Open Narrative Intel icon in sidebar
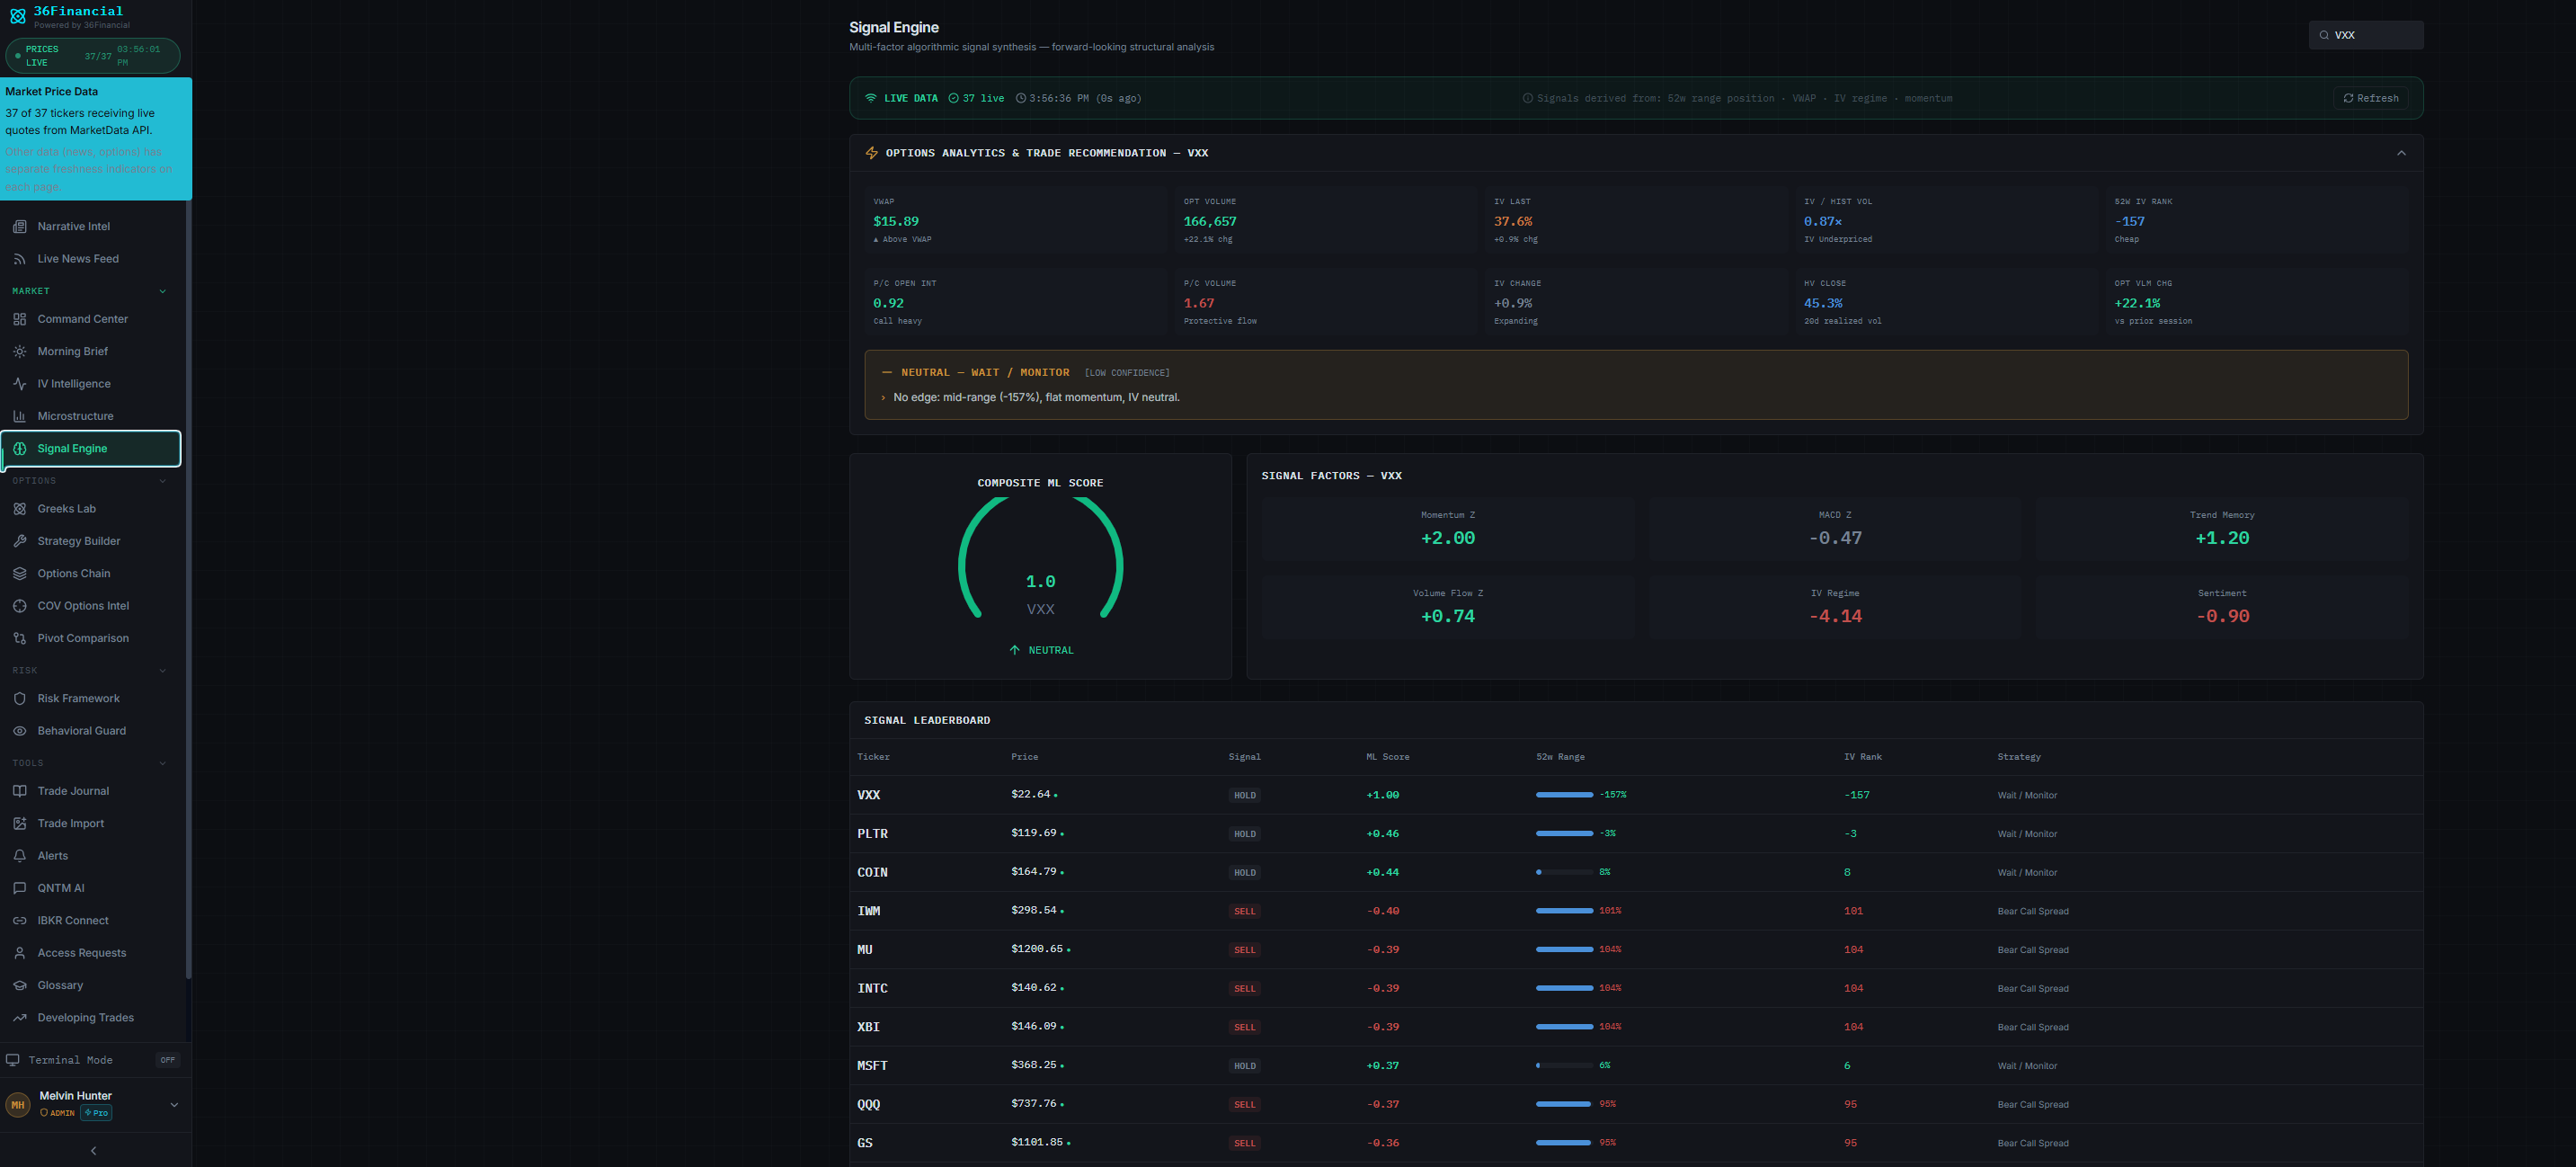This screenshot has width=2576, height=1167. point(20,227)
